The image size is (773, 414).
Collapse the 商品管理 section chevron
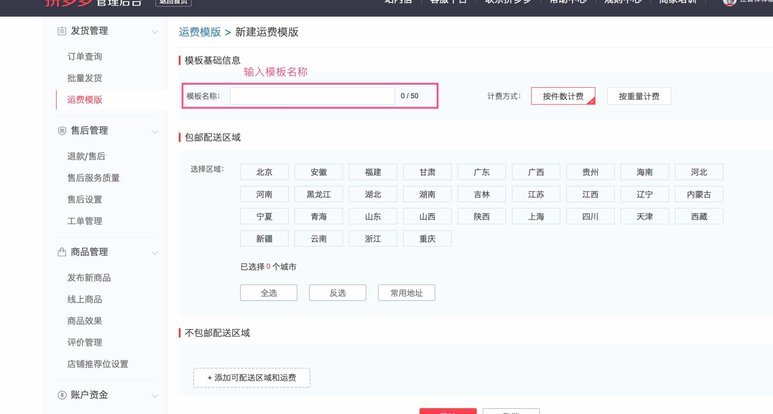coord(155,253)
